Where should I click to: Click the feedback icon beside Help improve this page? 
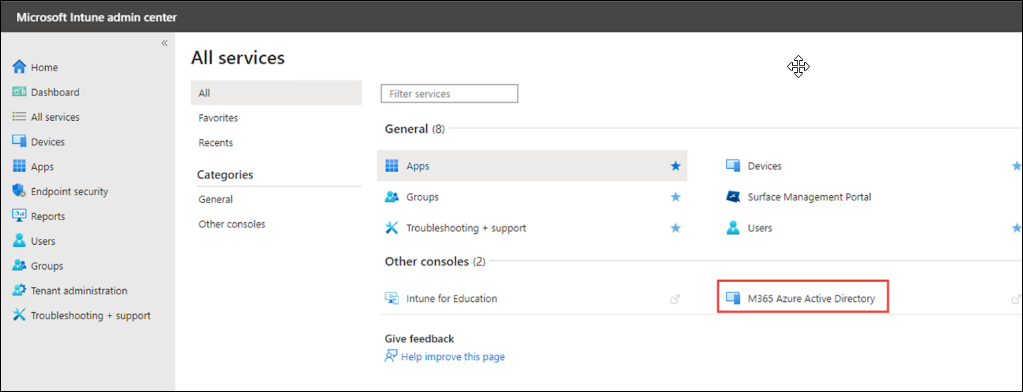pyautogui.click(x=391, y=356)
